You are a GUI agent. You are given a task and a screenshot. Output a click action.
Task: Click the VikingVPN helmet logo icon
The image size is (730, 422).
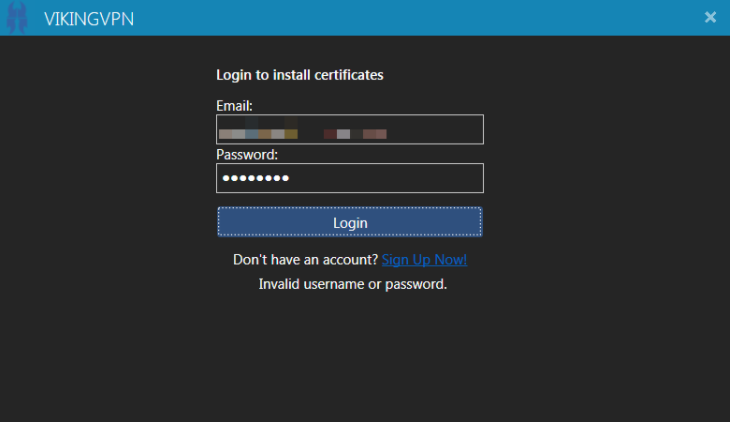(x=17, y=18)
